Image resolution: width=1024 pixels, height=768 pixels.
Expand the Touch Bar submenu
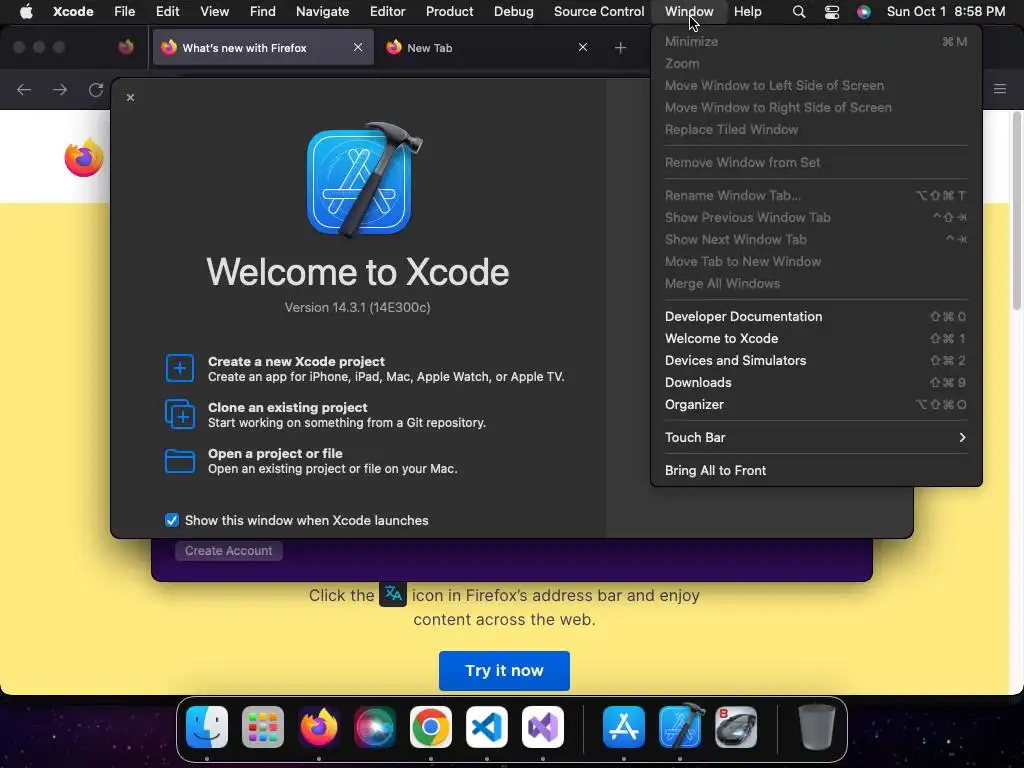816,438
